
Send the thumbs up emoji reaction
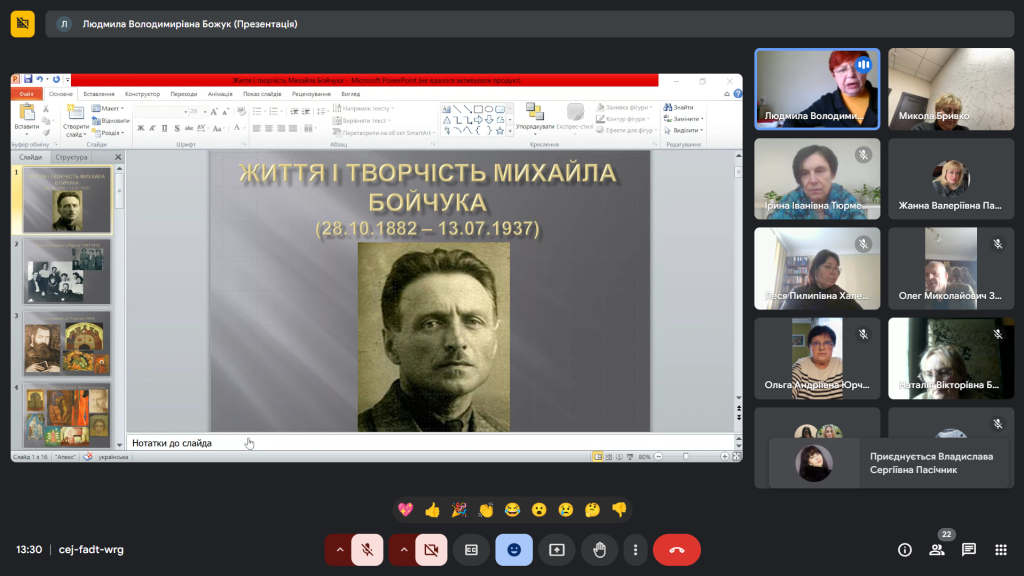pyautogui.click(x=432, y=509)
